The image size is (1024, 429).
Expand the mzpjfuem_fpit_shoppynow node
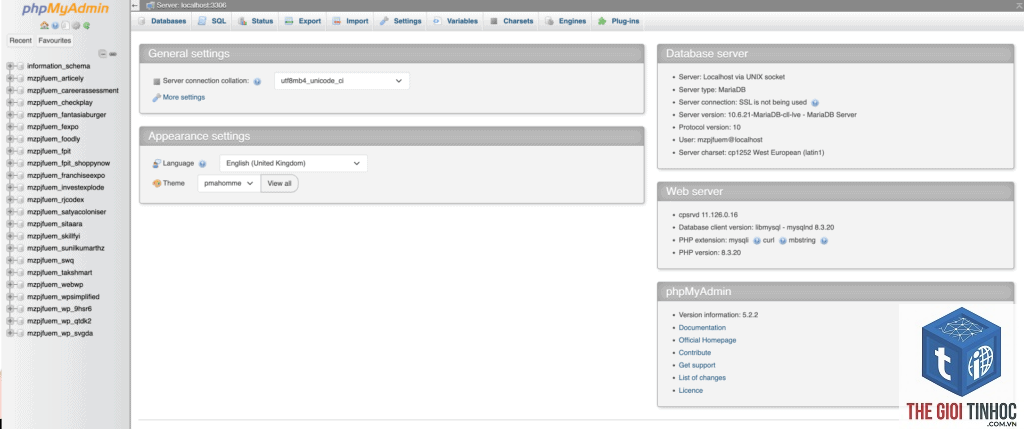coord(10,163)
